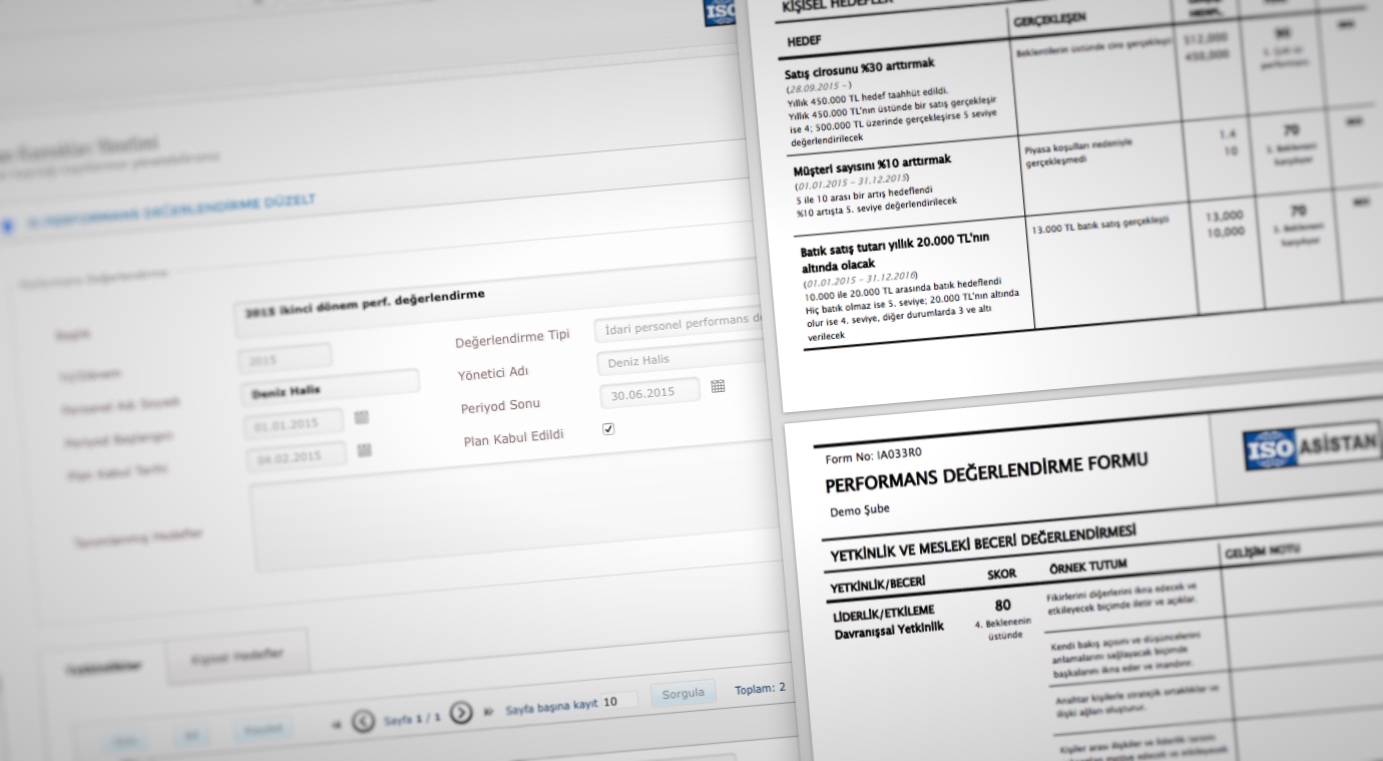Click the Personel Adı Soyadı field

pyautogui.click(x=329, y=388)
